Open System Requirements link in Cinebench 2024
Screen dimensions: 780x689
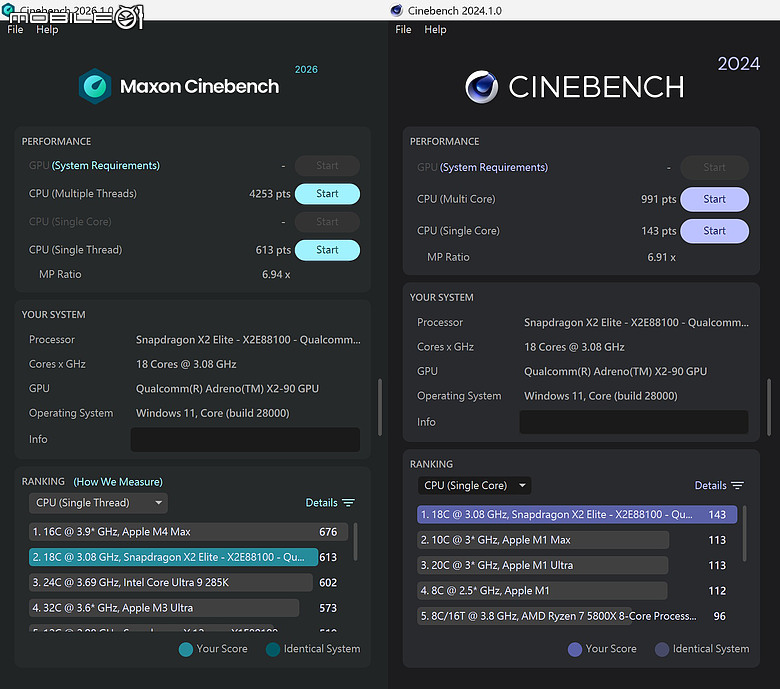tap(494, 168)
